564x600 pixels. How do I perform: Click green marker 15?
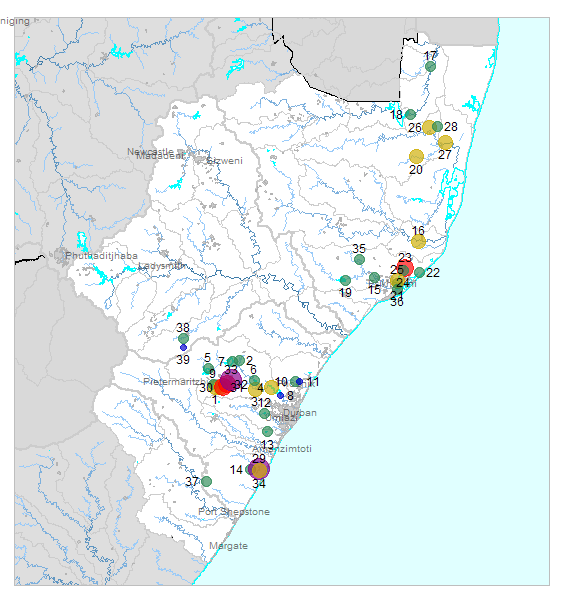pyautogui.click(x=375, y=277)
